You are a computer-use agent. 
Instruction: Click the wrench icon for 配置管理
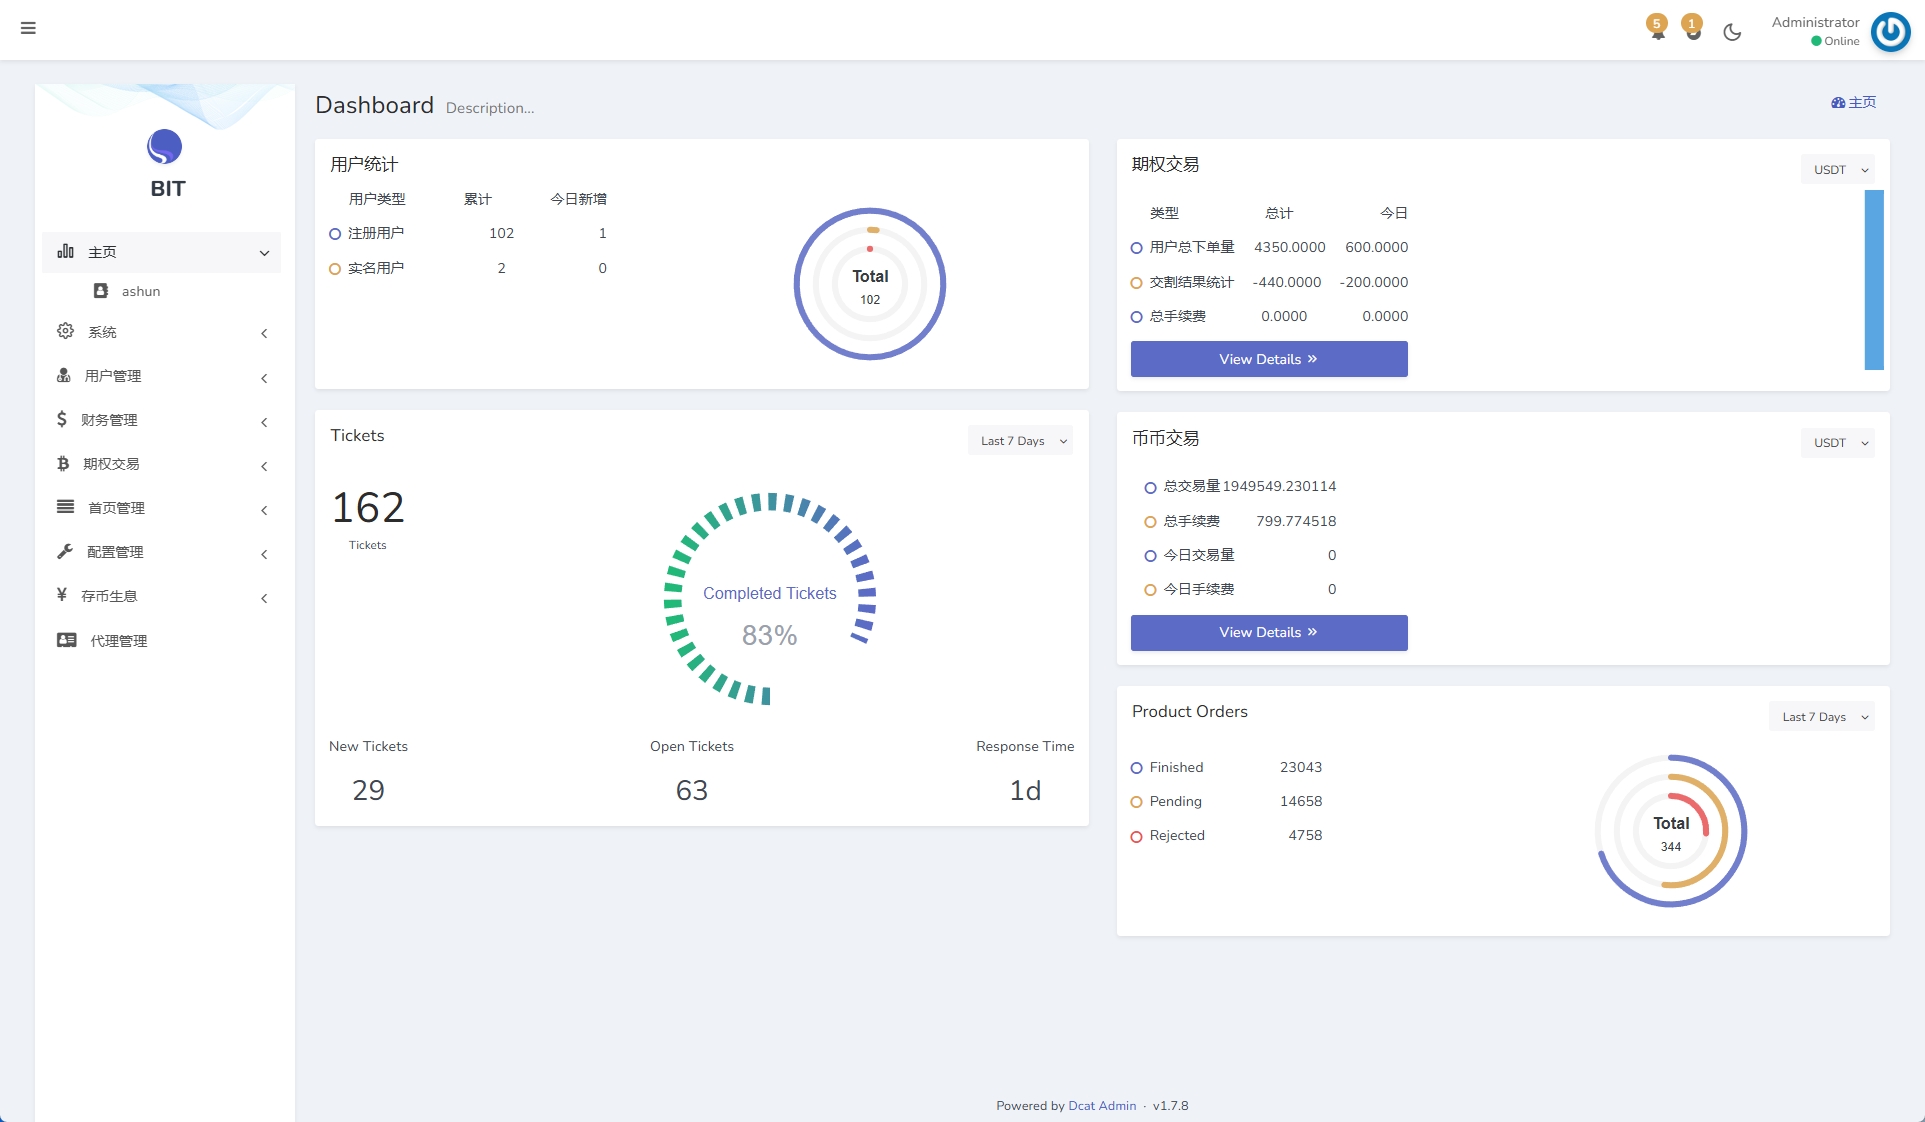click(x=65, y=551)
